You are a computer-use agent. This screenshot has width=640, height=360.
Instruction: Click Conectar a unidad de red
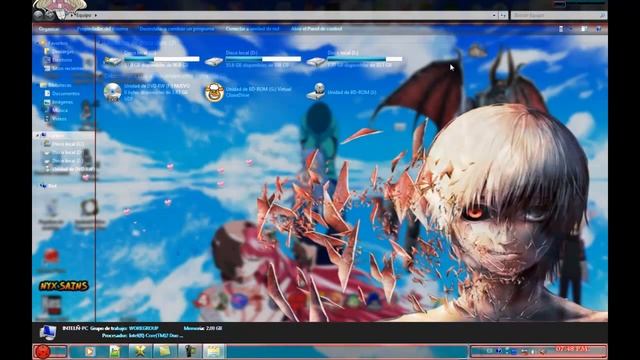tap(252, 29)
